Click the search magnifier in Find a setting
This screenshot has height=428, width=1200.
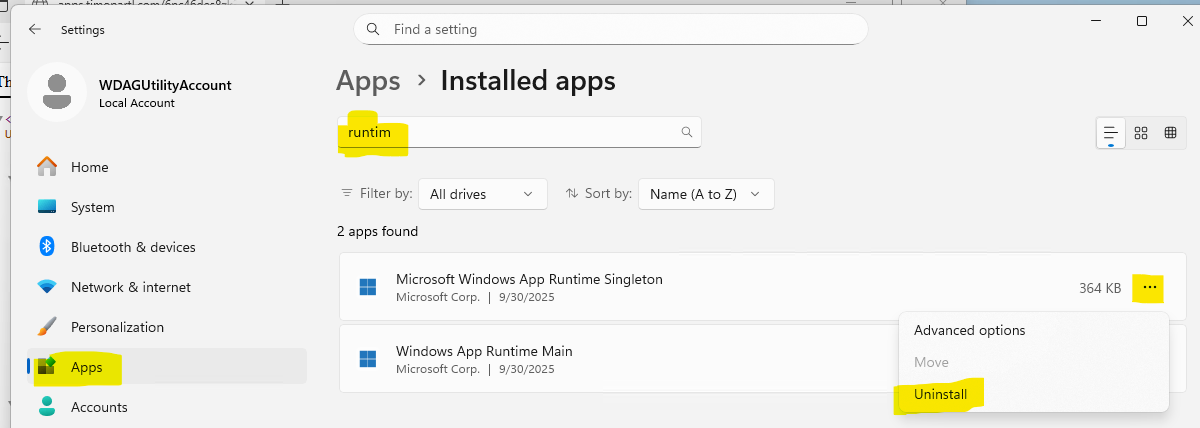pyautogui.click(x=373, y=29)
